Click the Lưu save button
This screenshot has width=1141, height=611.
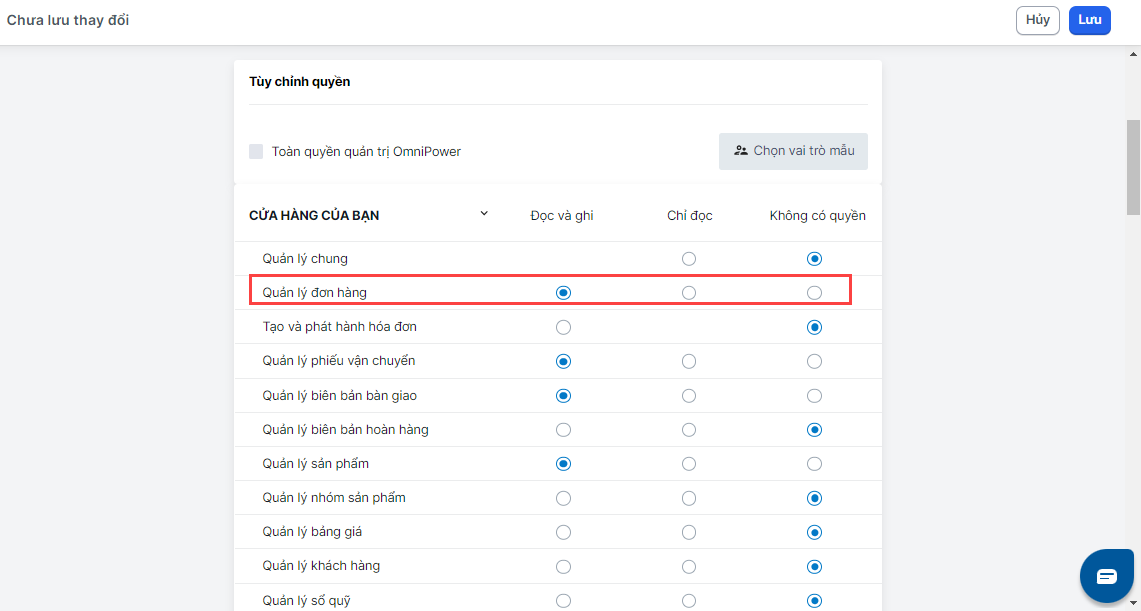click(1089, 21)
